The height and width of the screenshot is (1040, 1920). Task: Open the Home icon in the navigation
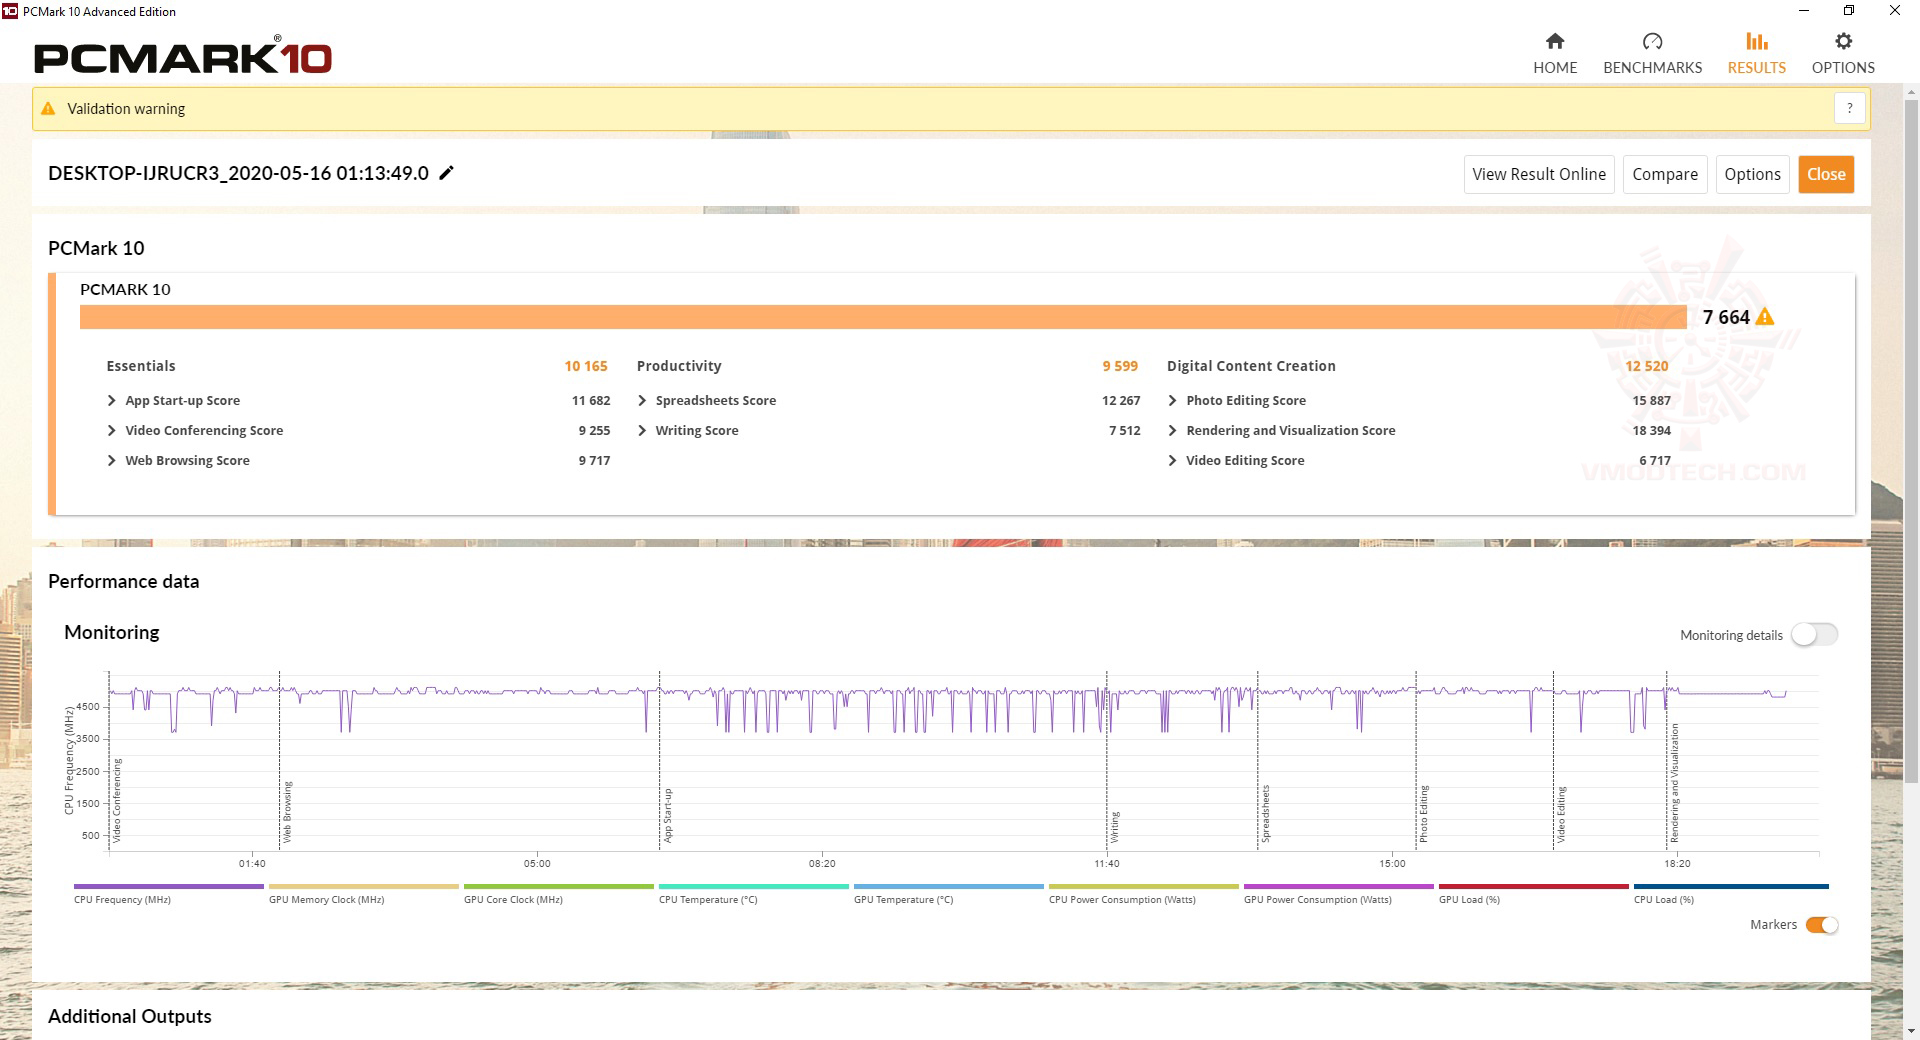pos(1554,41)
